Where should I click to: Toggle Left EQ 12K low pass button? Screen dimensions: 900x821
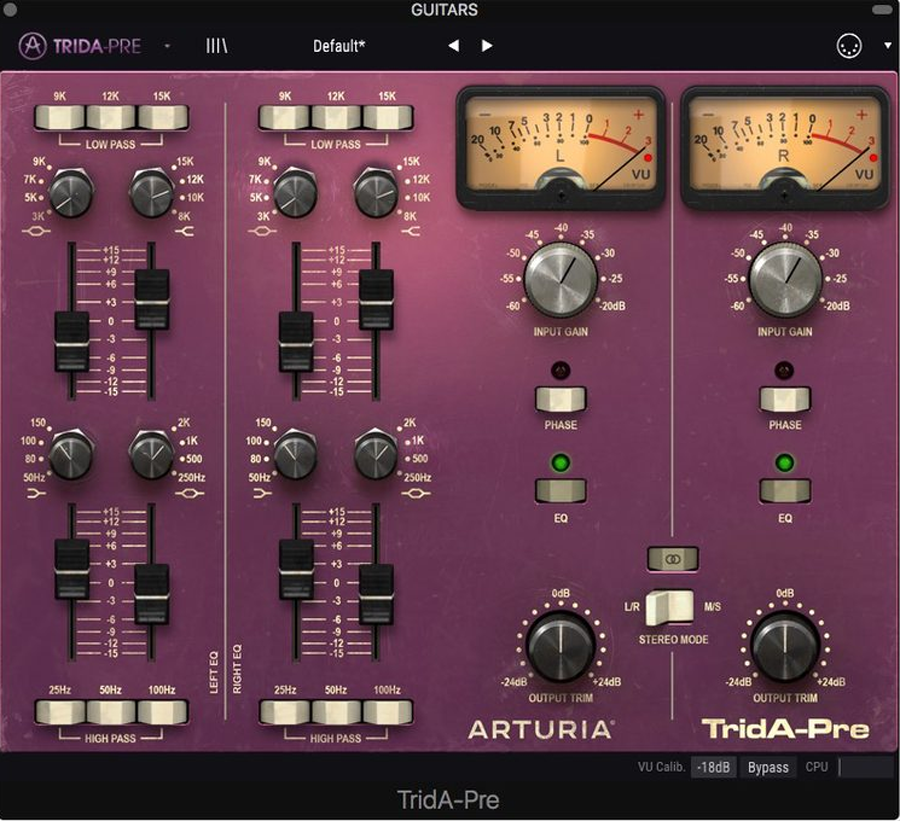[111, 118]
